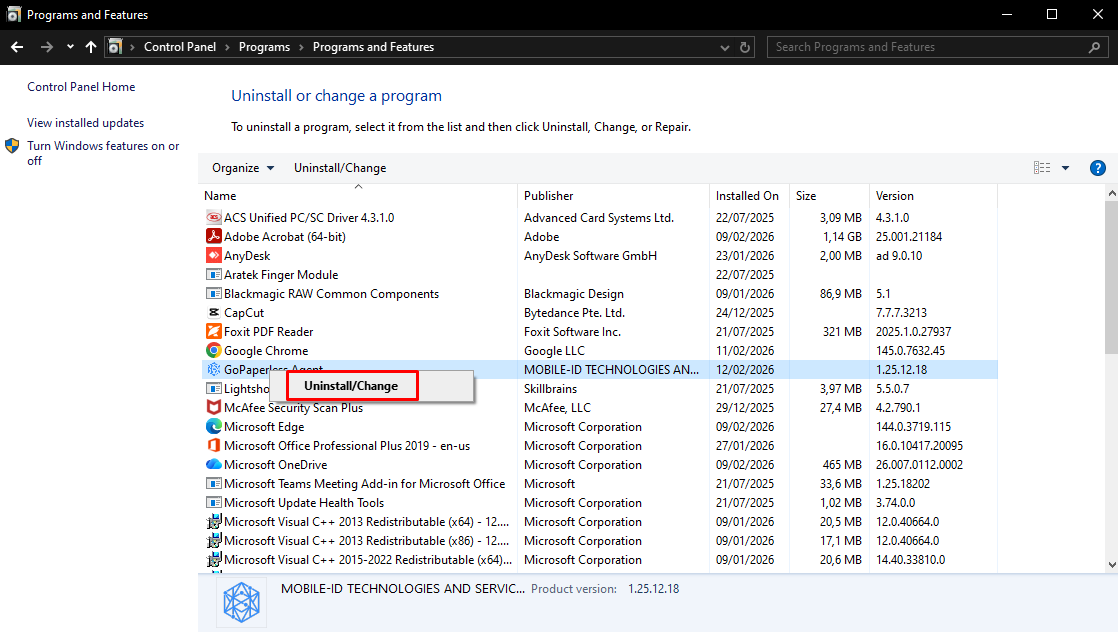Click MOBILE-ID TECHNOLOGIES publisher cell

tap(612, 369)
